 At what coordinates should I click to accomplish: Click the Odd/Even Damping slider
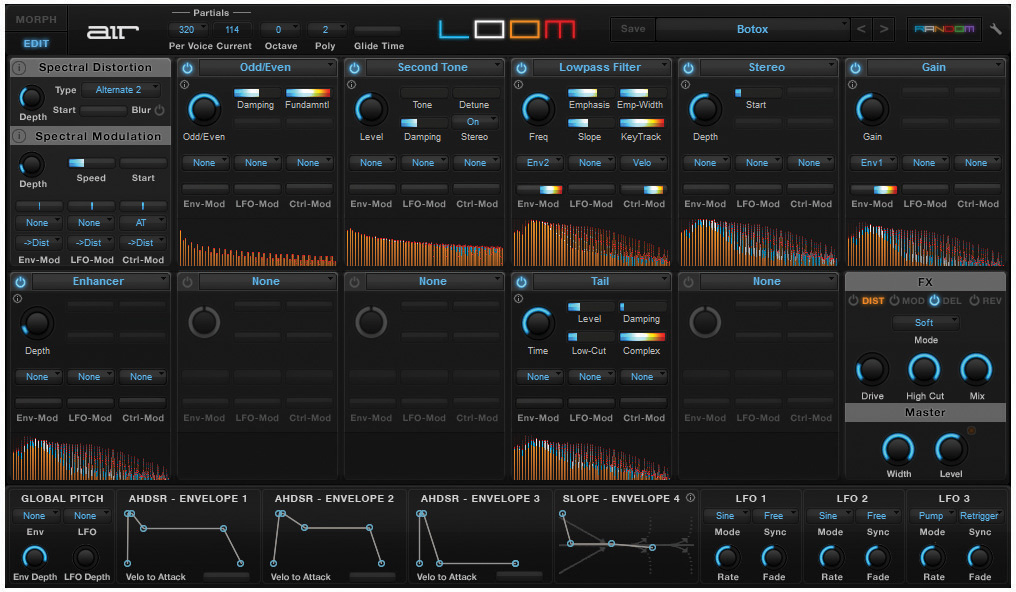(x=255, y=93)
